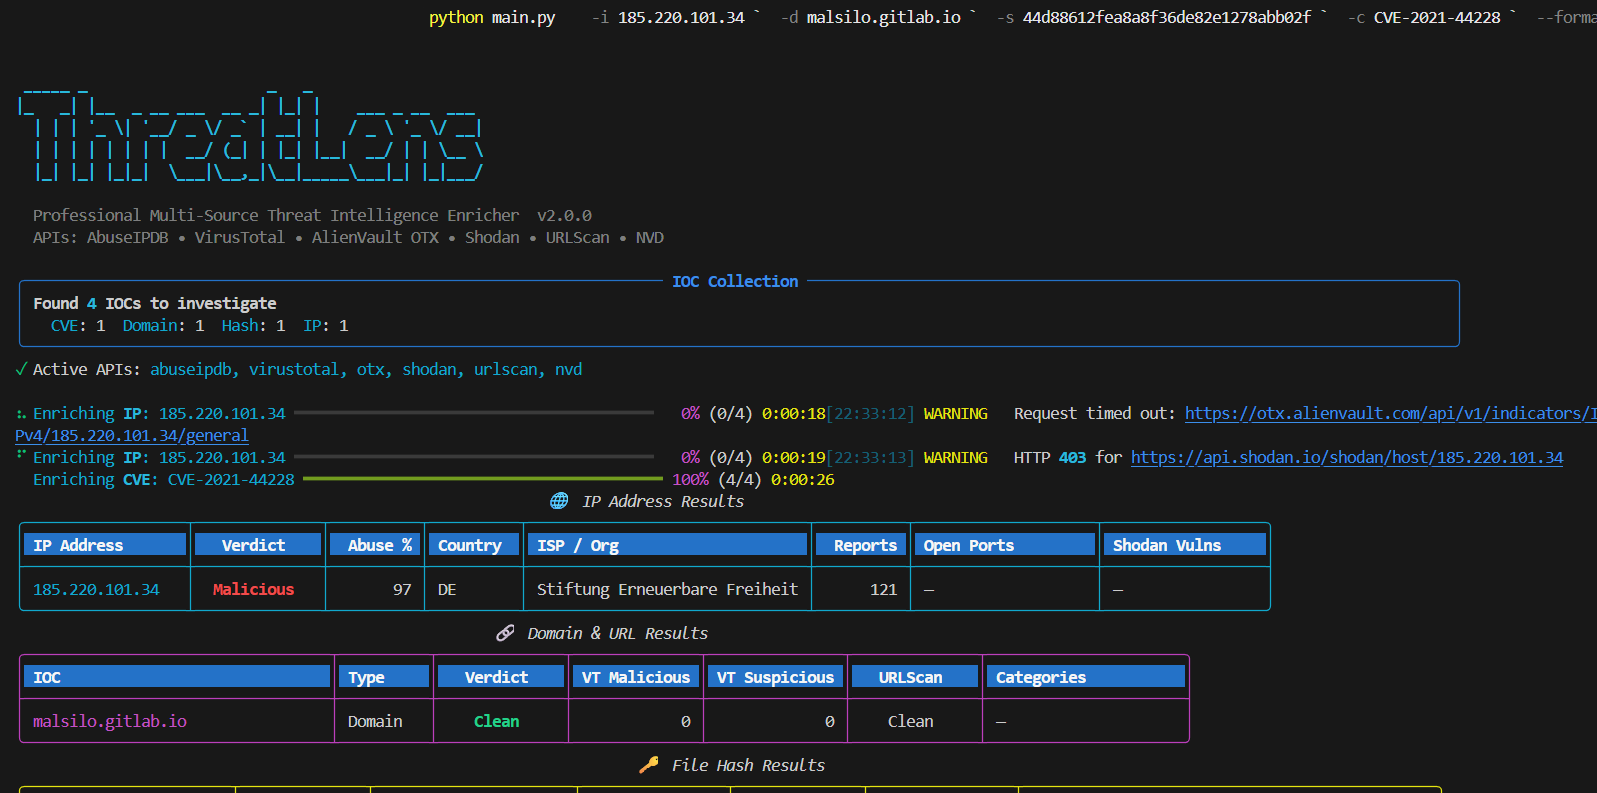Click shodan in the Active APIs list
This screenshot has width=1597, height=793.
tap(429, 369)
